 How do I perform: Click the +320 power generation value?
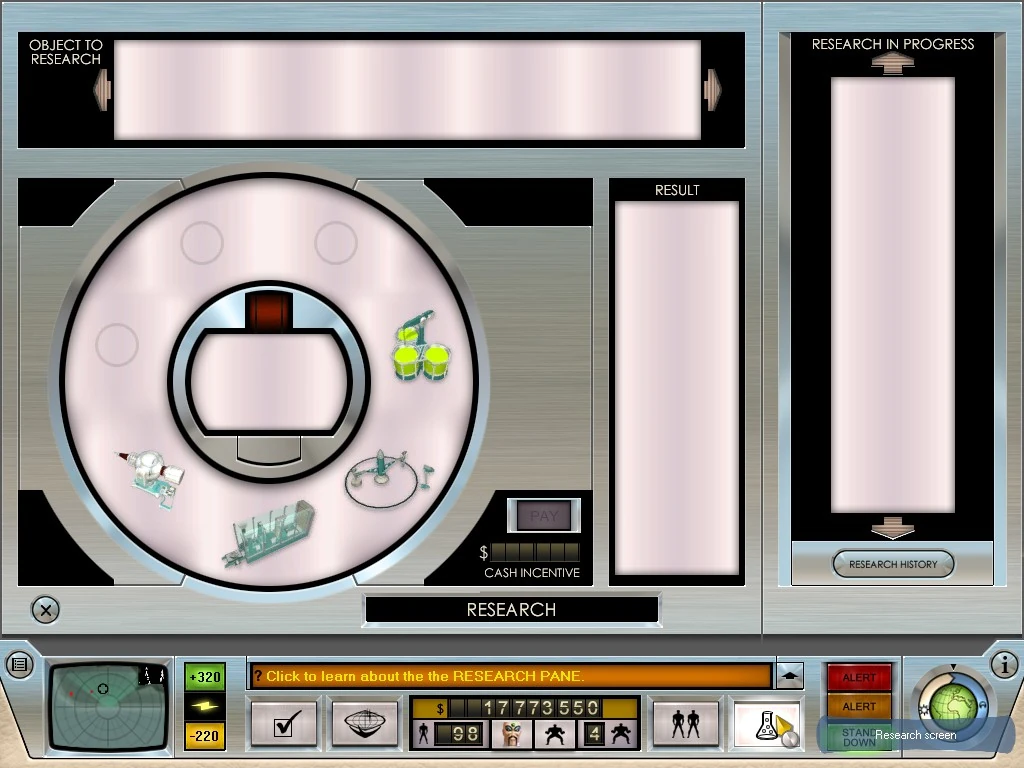click(204, 677)
